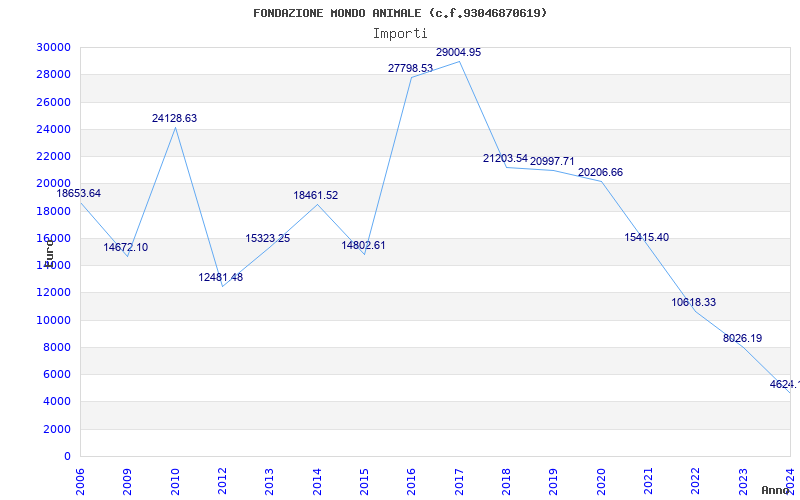Click x-axis year 2022
Image resolution: width=800 pixels, height=500 pixels.
pos(696,481)
